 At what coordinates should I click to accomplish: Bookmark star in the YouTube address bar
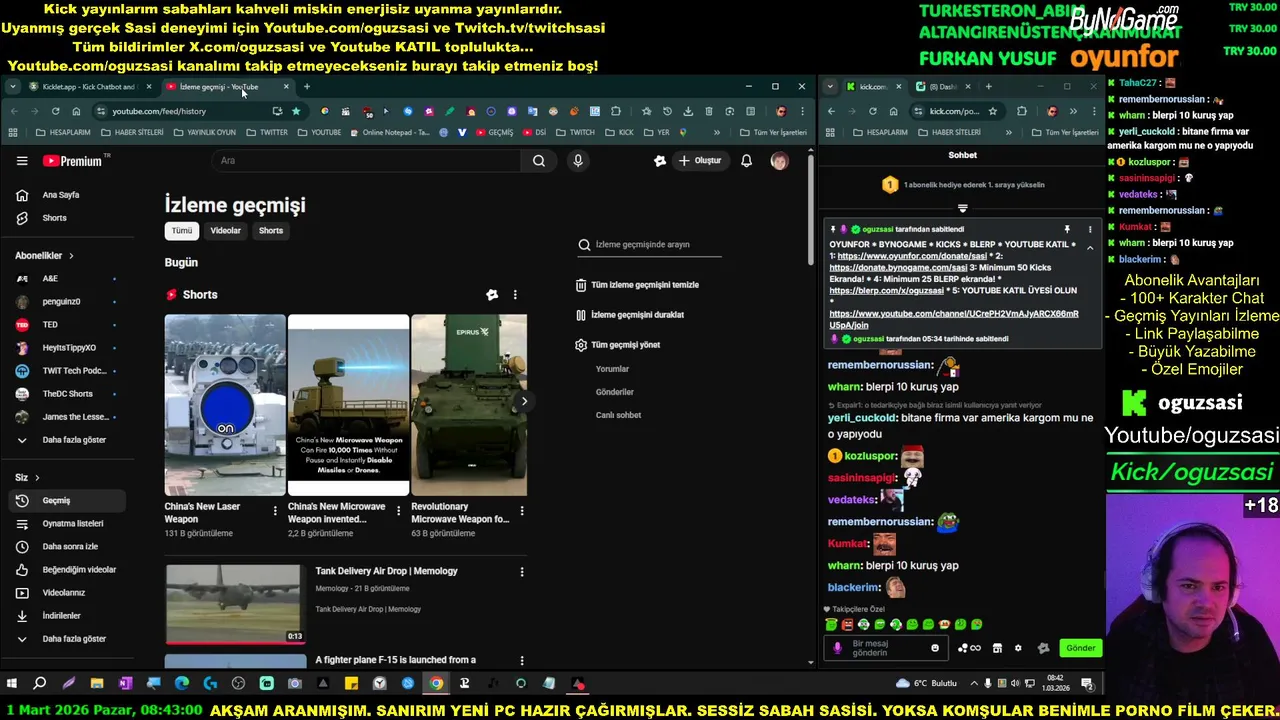tap(296, 111)
